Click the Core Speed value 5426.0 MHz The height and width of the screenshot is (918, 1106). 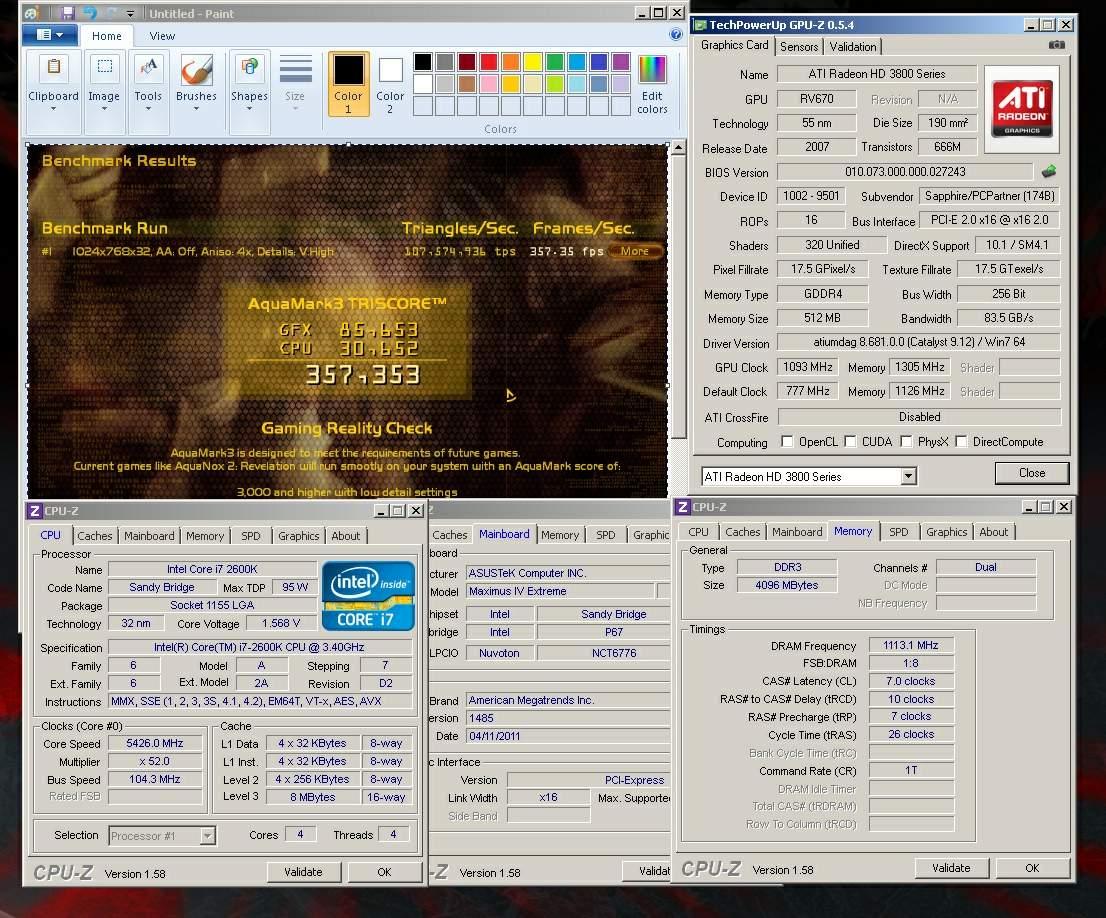[x=154, y=743]
